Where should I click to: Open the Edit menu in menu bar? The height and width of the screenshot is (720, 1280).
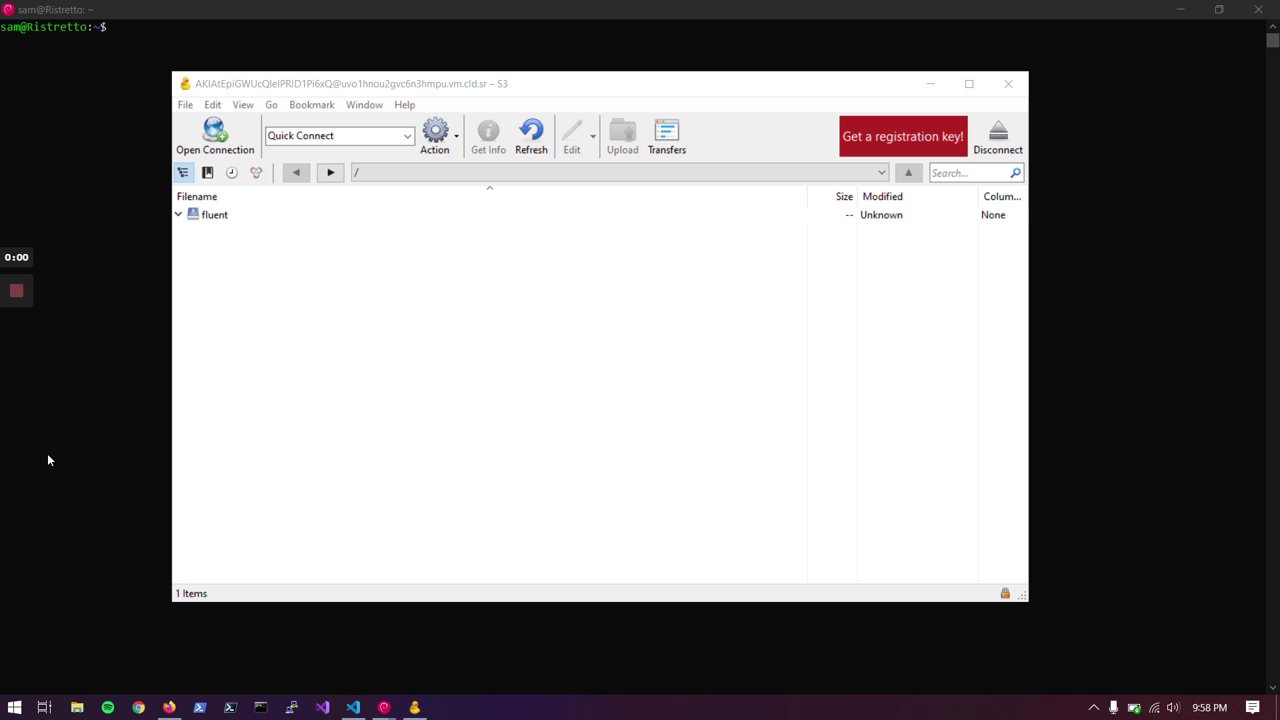[x=213, y=105]
